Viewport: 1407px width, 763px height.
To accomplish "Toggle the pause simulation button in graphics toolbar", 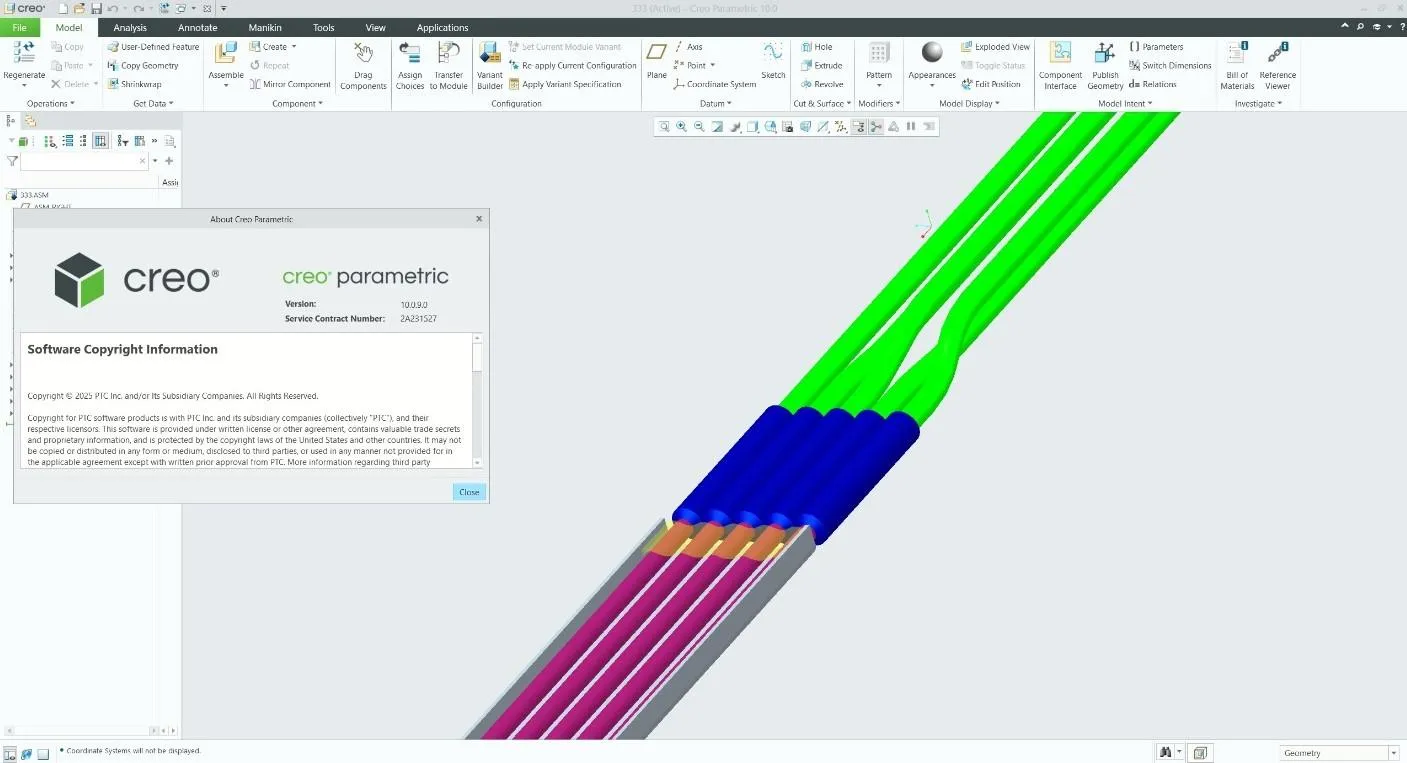I will 911,127.
